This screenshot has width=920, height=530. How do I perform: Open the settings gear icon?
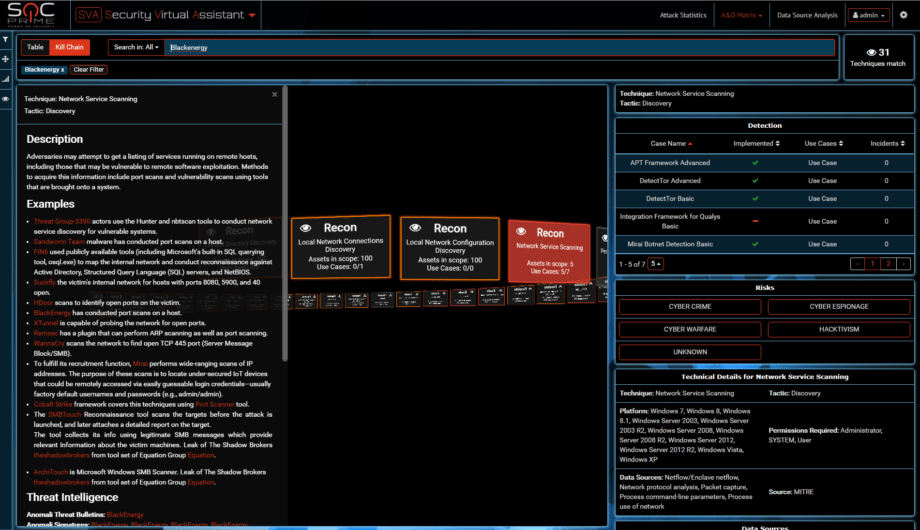pos(904,15)
